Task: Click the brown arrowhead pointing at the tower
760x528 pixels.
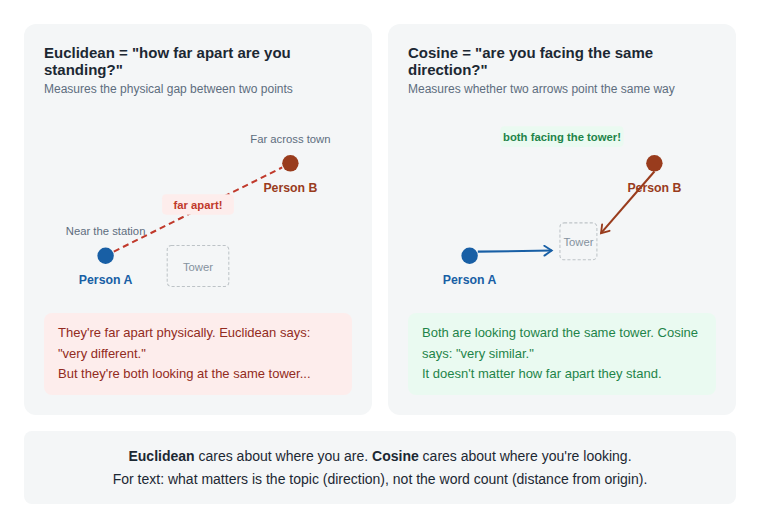Action: coord(605,228)
